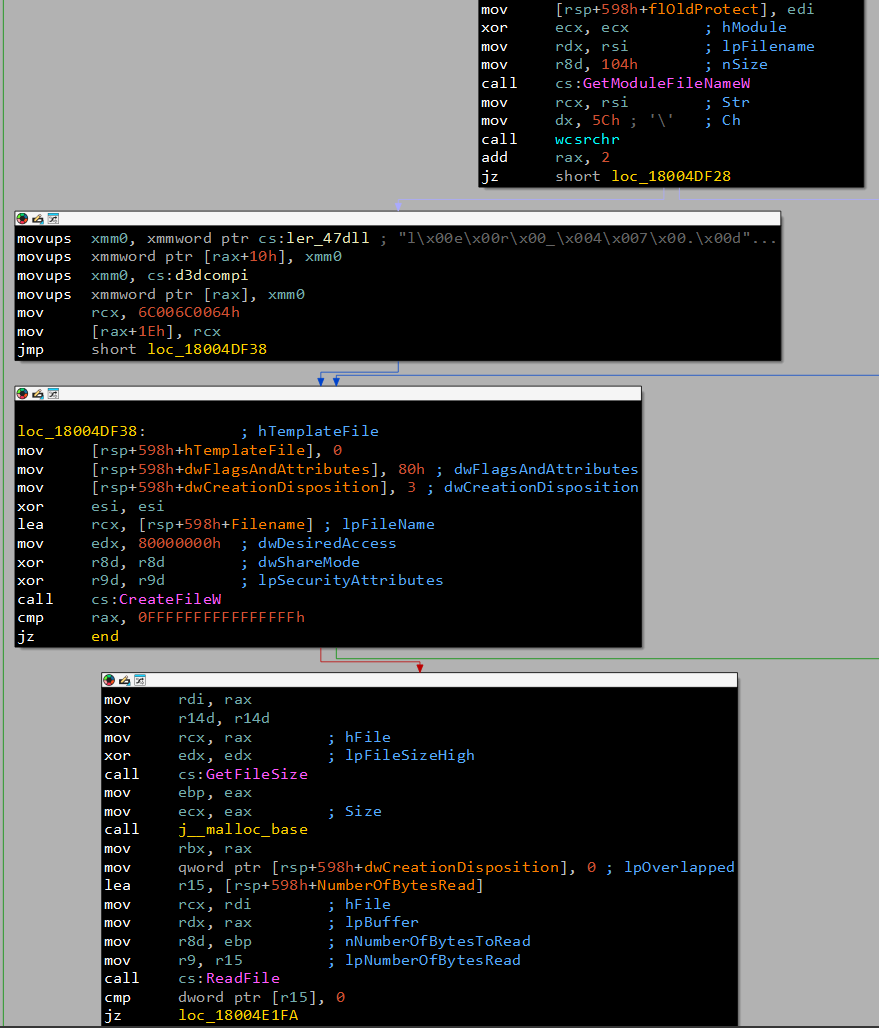Select the j__malloc_base call target

coord(243,829)
